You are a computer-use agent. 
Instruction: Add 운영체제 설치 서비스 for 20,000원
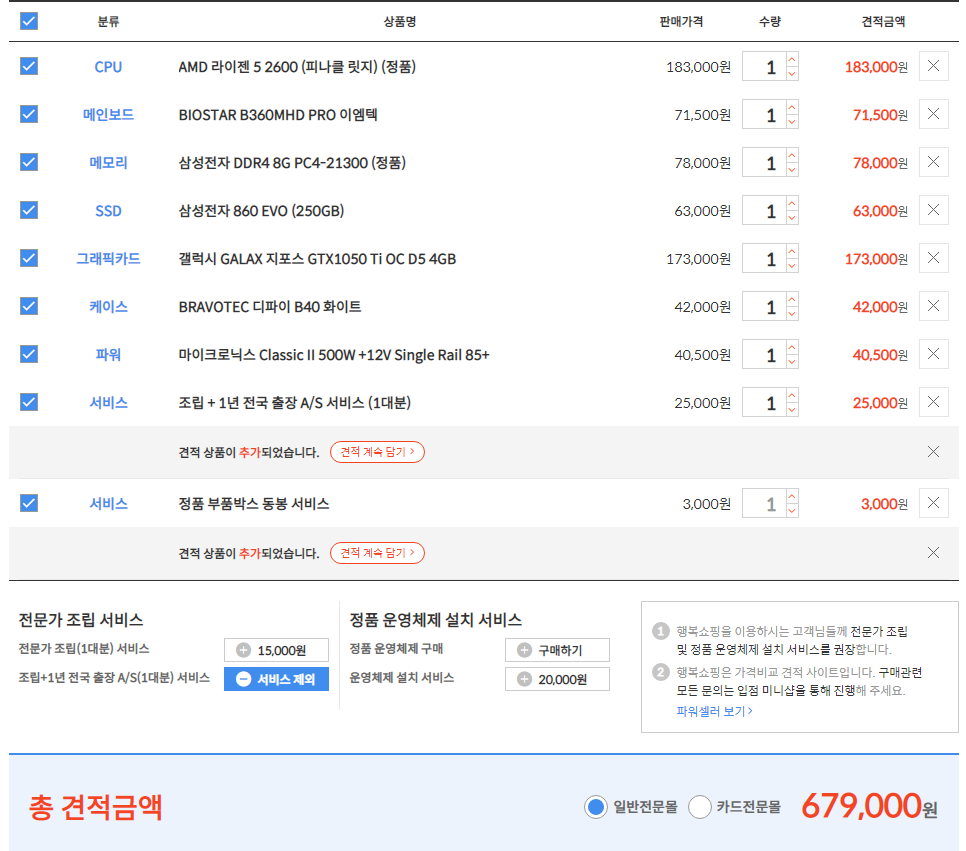tap(557, 679)
